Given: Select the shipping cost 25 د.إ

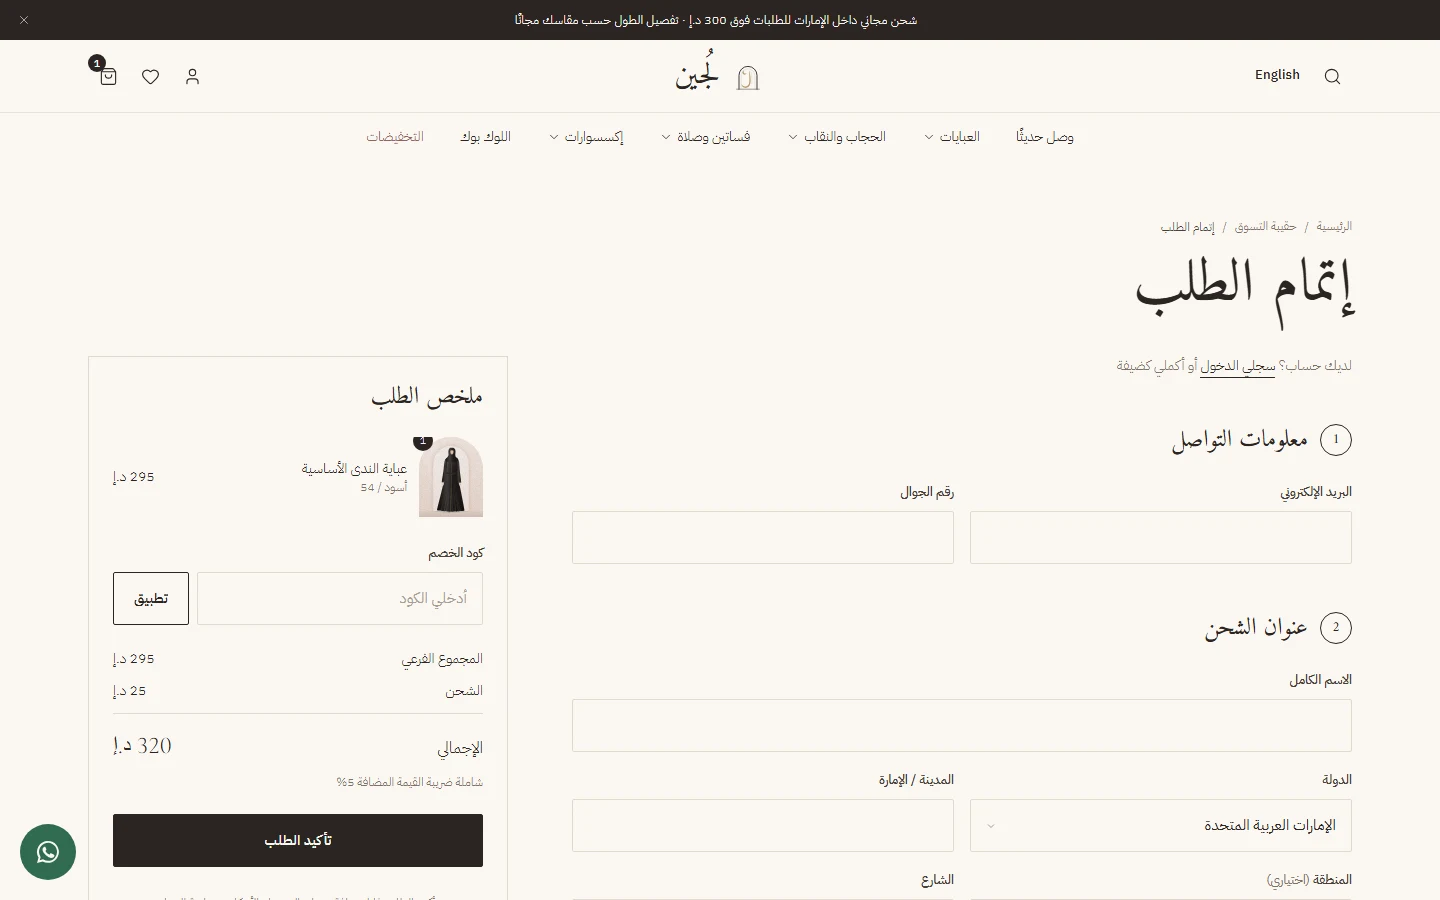Looking at the screenshot, I should tap(130, 691).
